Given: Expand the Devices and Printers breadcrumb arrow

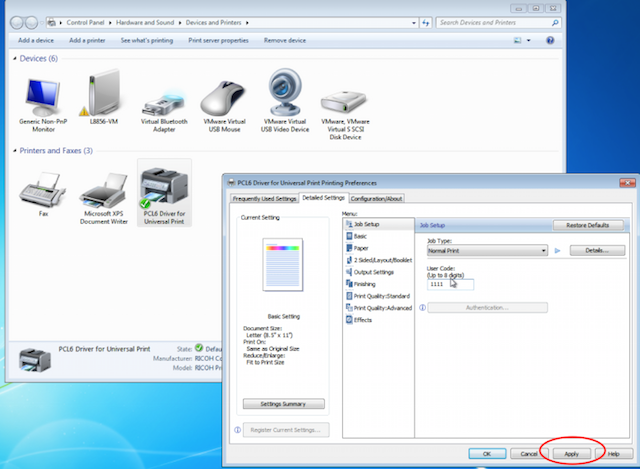Looking at the screenshot, I should pos(247,23).
